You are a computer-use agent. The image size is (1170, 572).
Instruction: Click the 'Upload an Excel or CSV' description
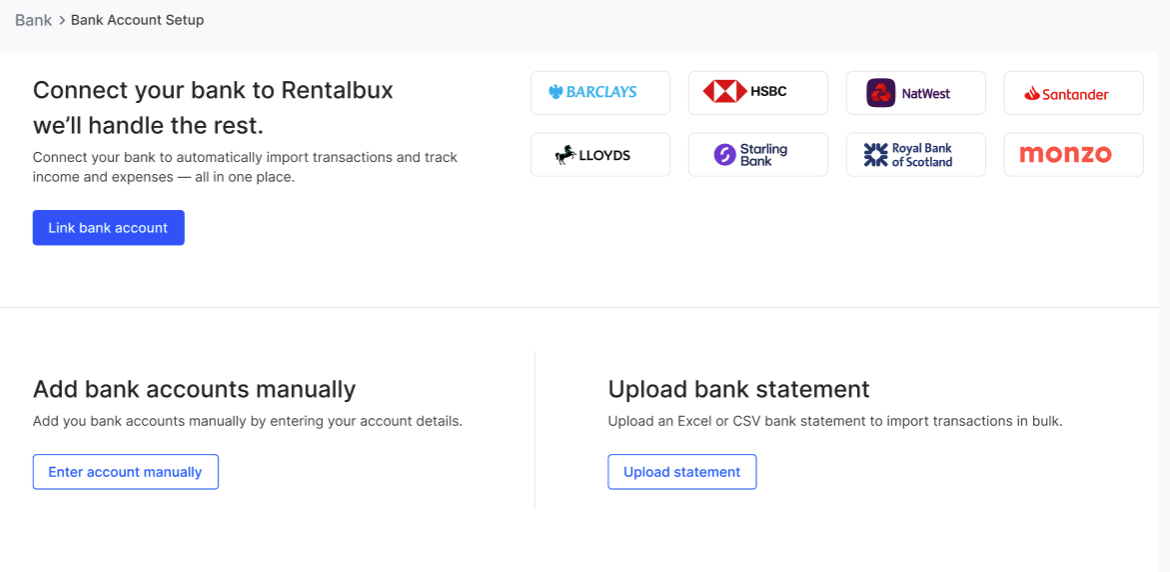(835, 421)
